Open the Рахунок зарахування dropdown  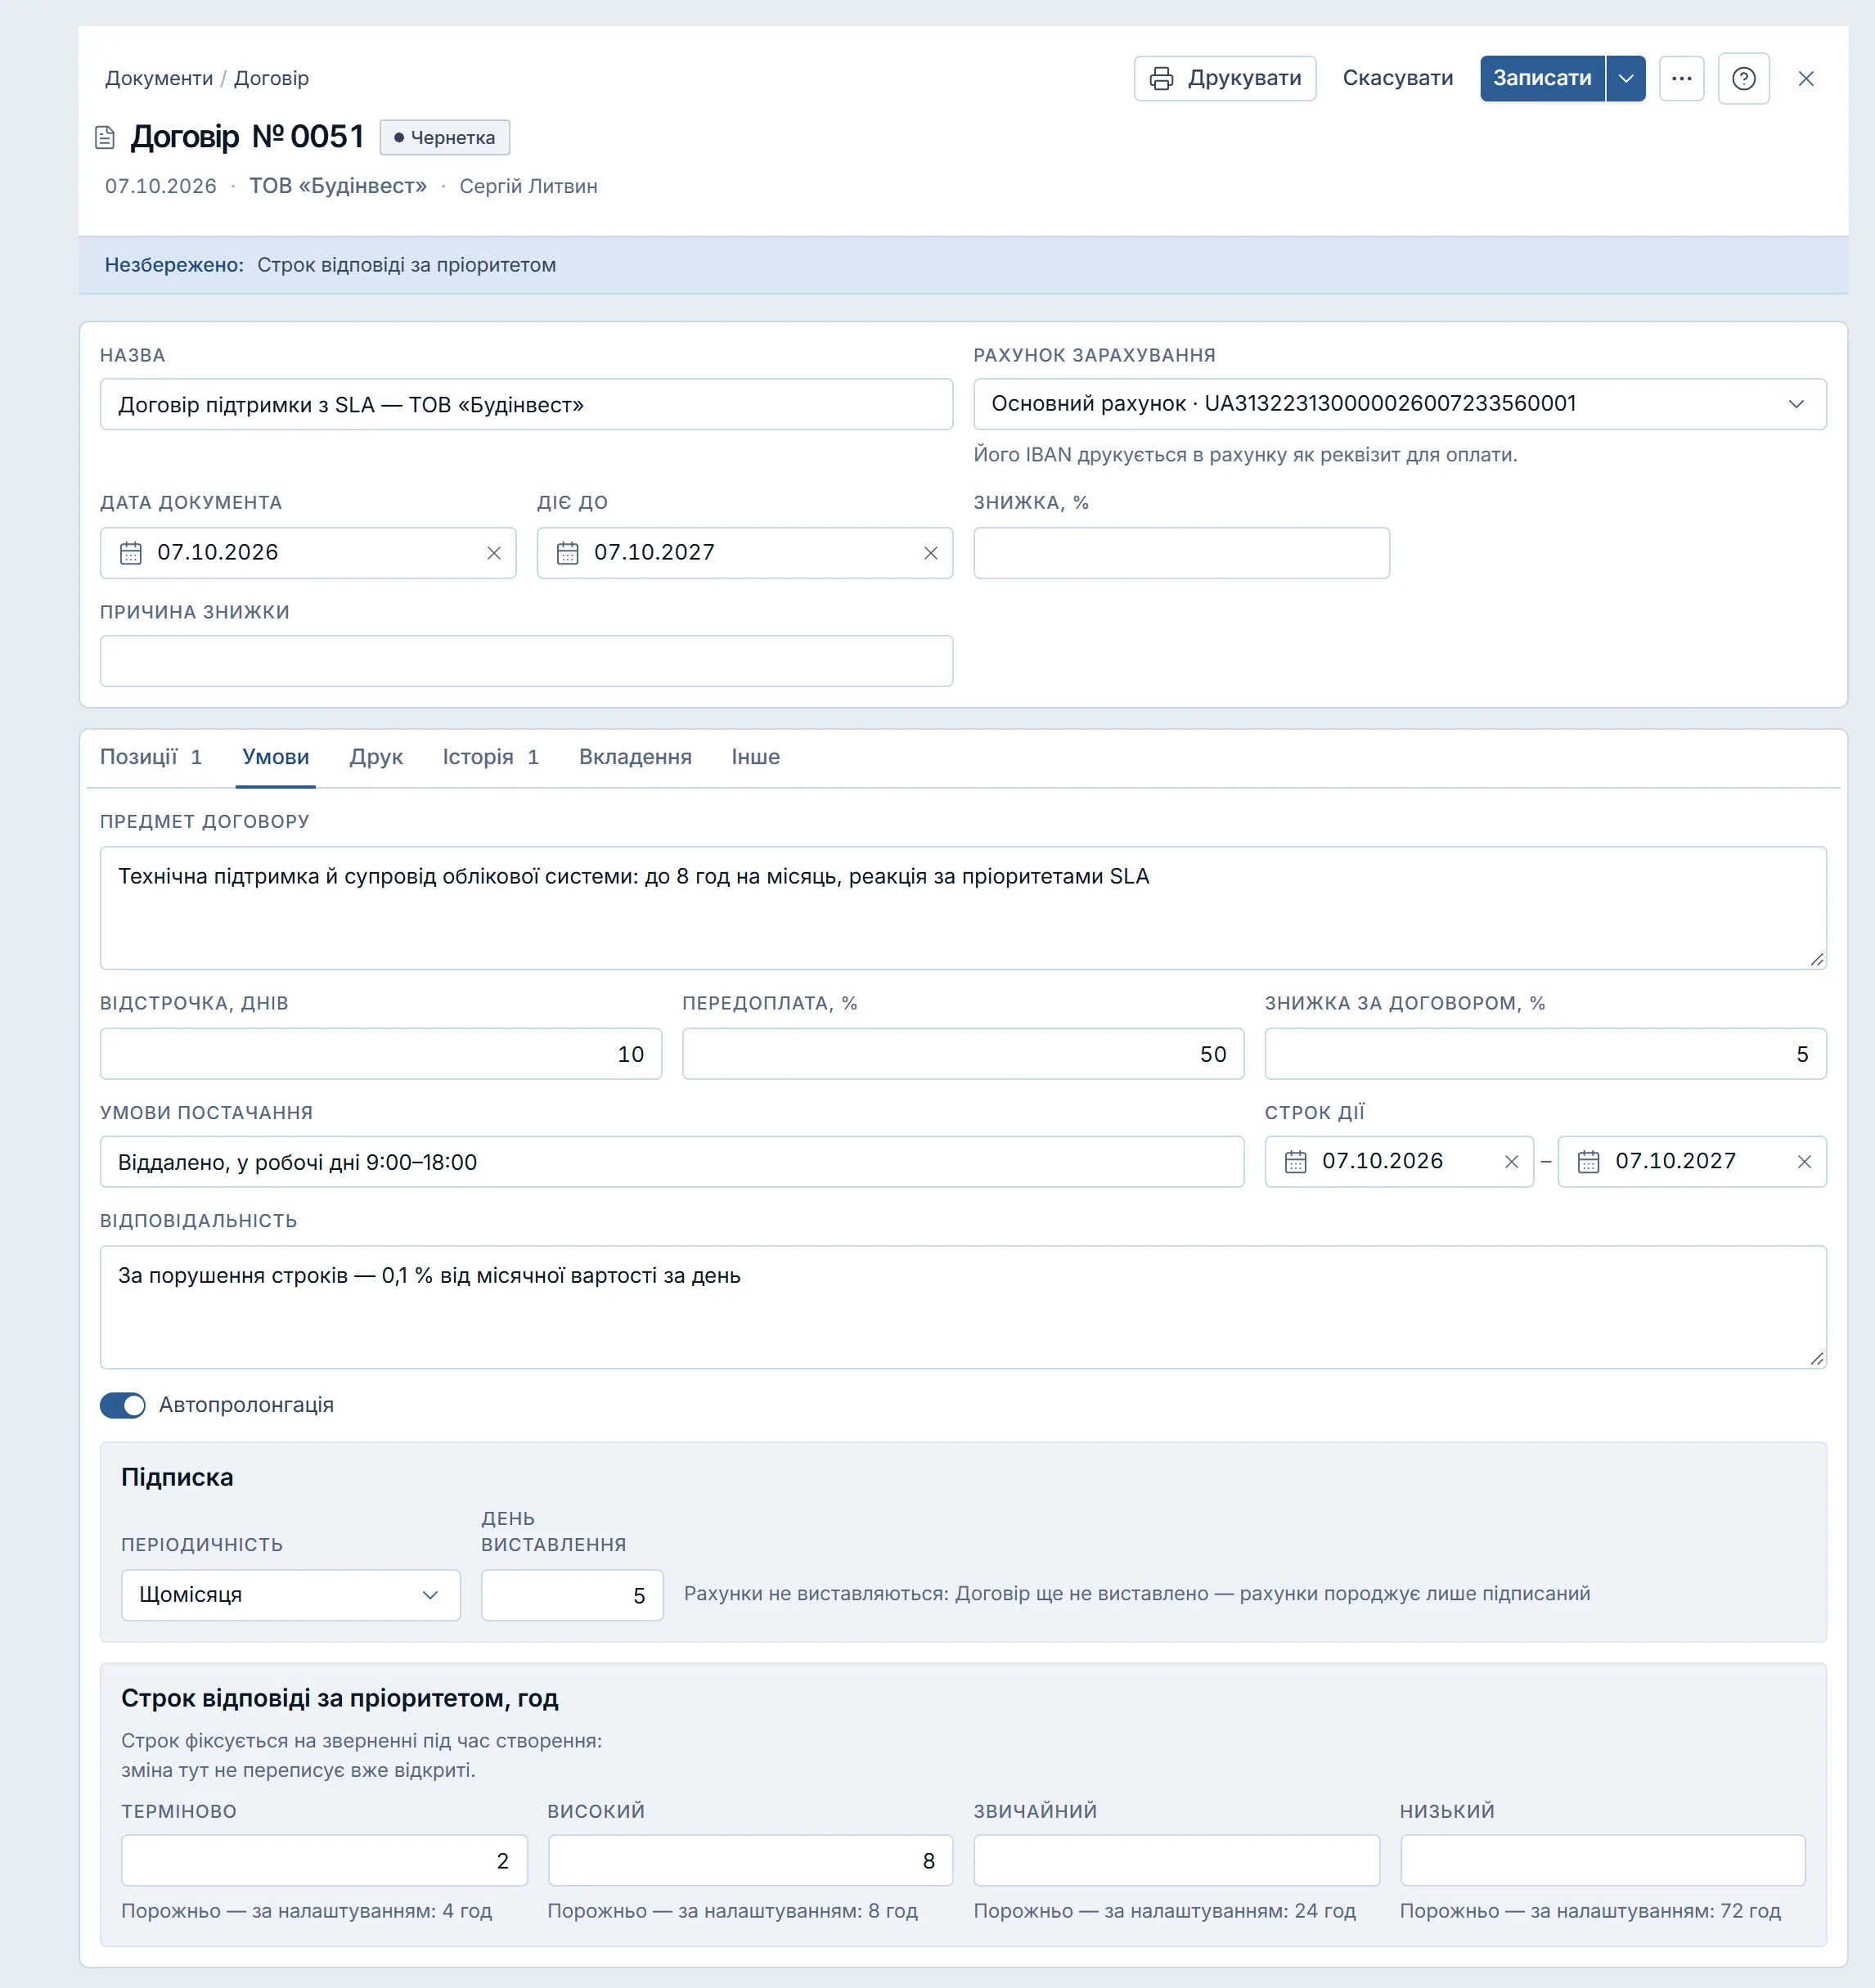1399,404
